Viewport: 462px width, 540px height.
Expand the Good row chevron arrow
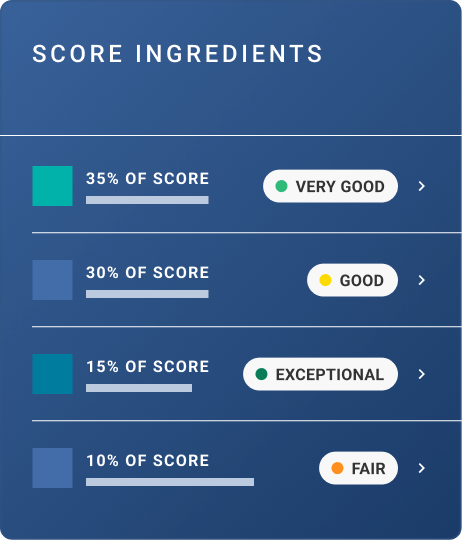click(x=422, y=280)
